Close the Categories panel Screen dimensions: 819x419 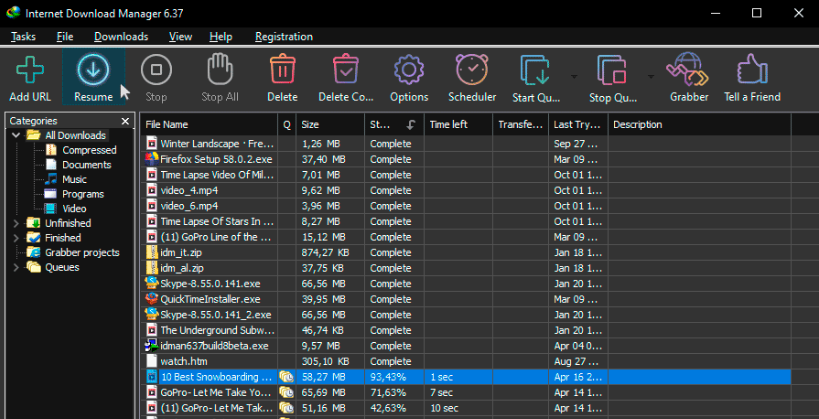125,121
